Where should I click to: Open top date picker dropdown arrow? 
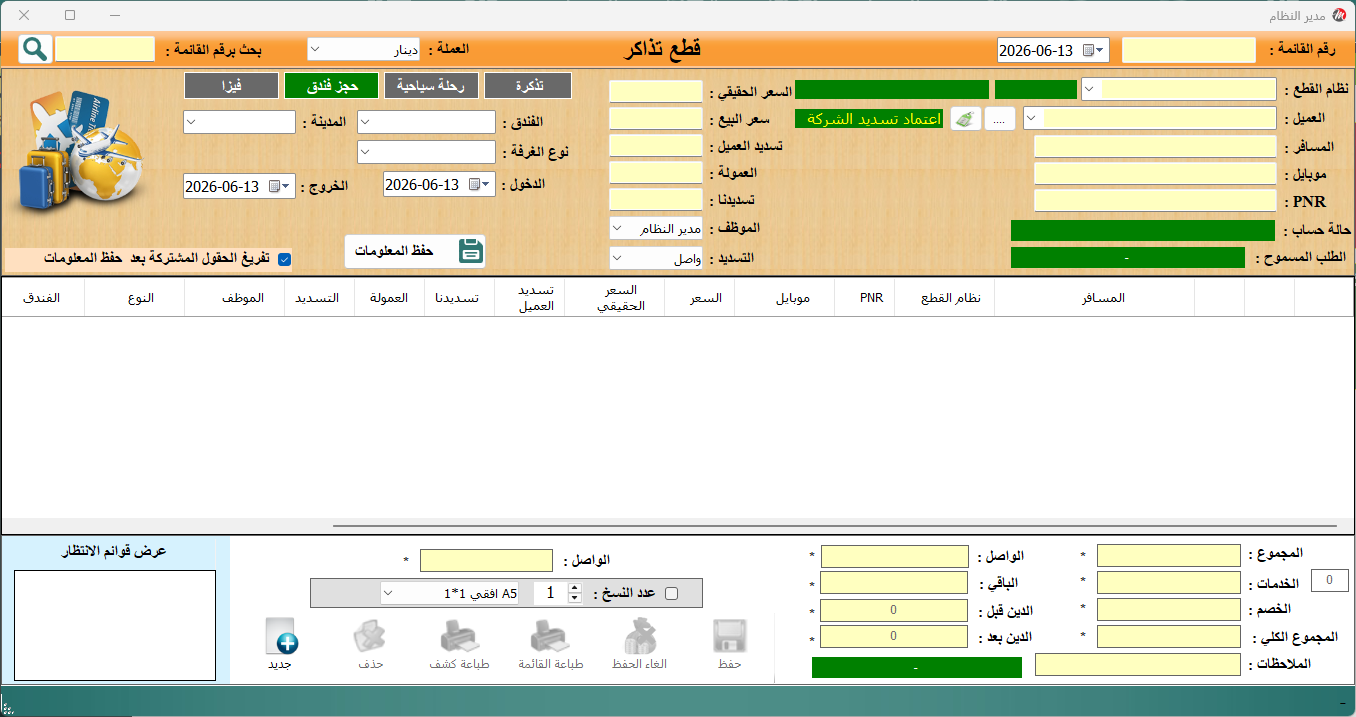tap(1101, 50)
